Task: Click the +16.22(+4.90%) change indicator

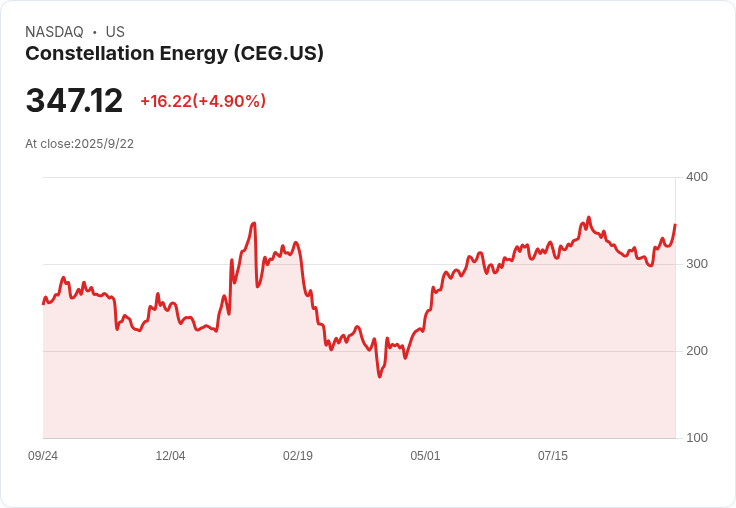Action: pyautogui.click(x=203, y=101)
